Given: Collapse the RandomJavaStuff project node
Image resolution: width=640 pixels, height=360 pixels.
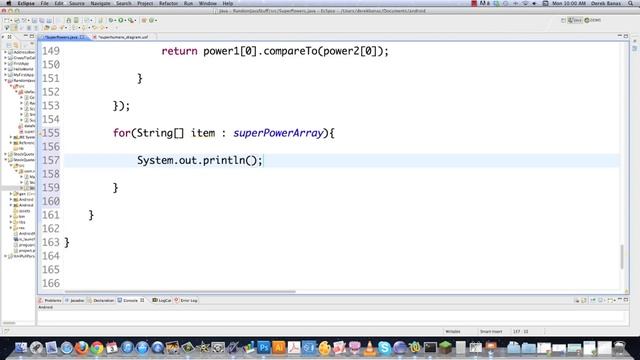Looking at the screenshot, I should (x=5, y=81).
